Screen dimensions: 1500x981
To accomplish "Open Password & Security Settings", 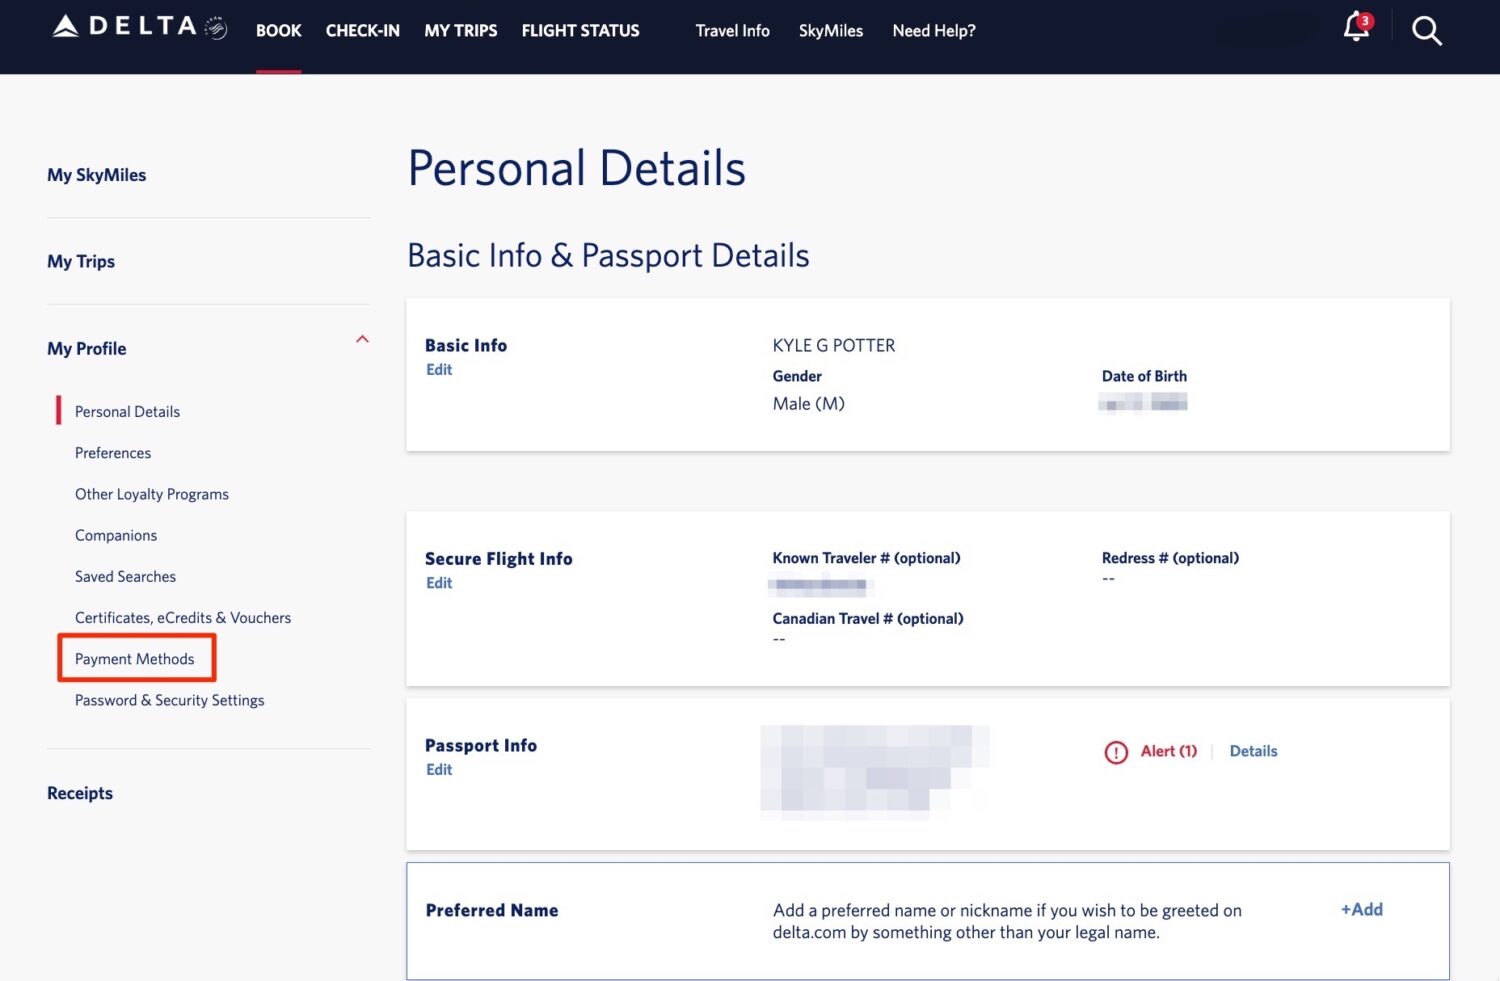I will click(169, 700).
